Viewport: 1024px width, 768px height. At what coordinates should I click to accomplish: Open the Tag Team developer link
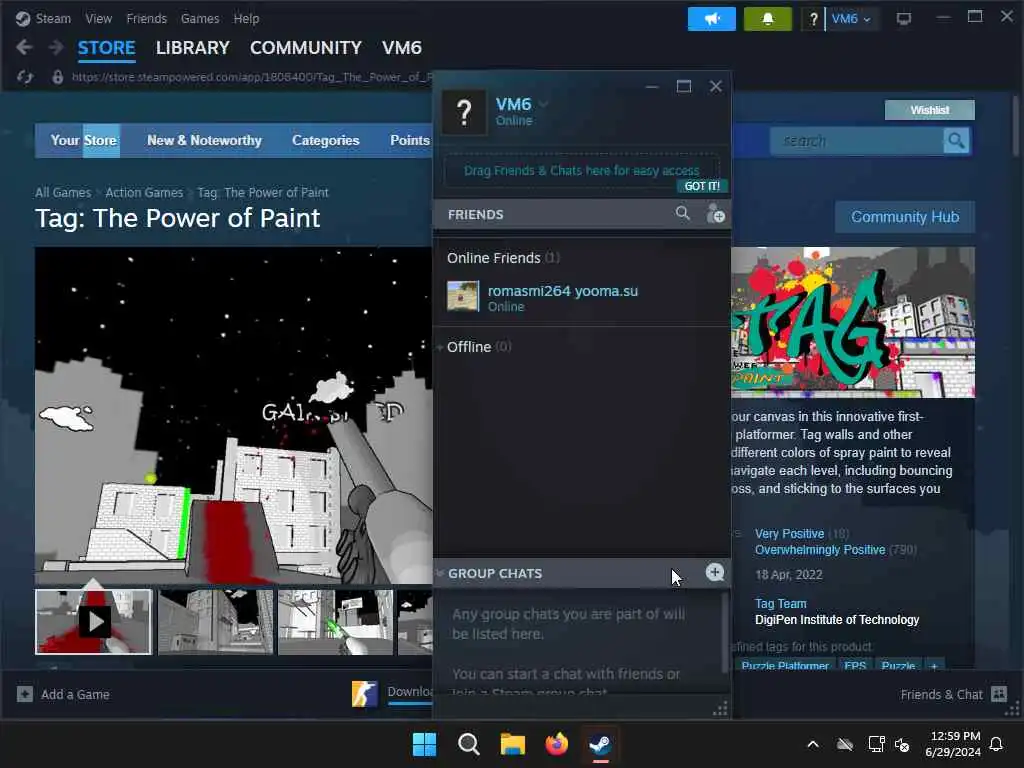(x=780, y=603)
